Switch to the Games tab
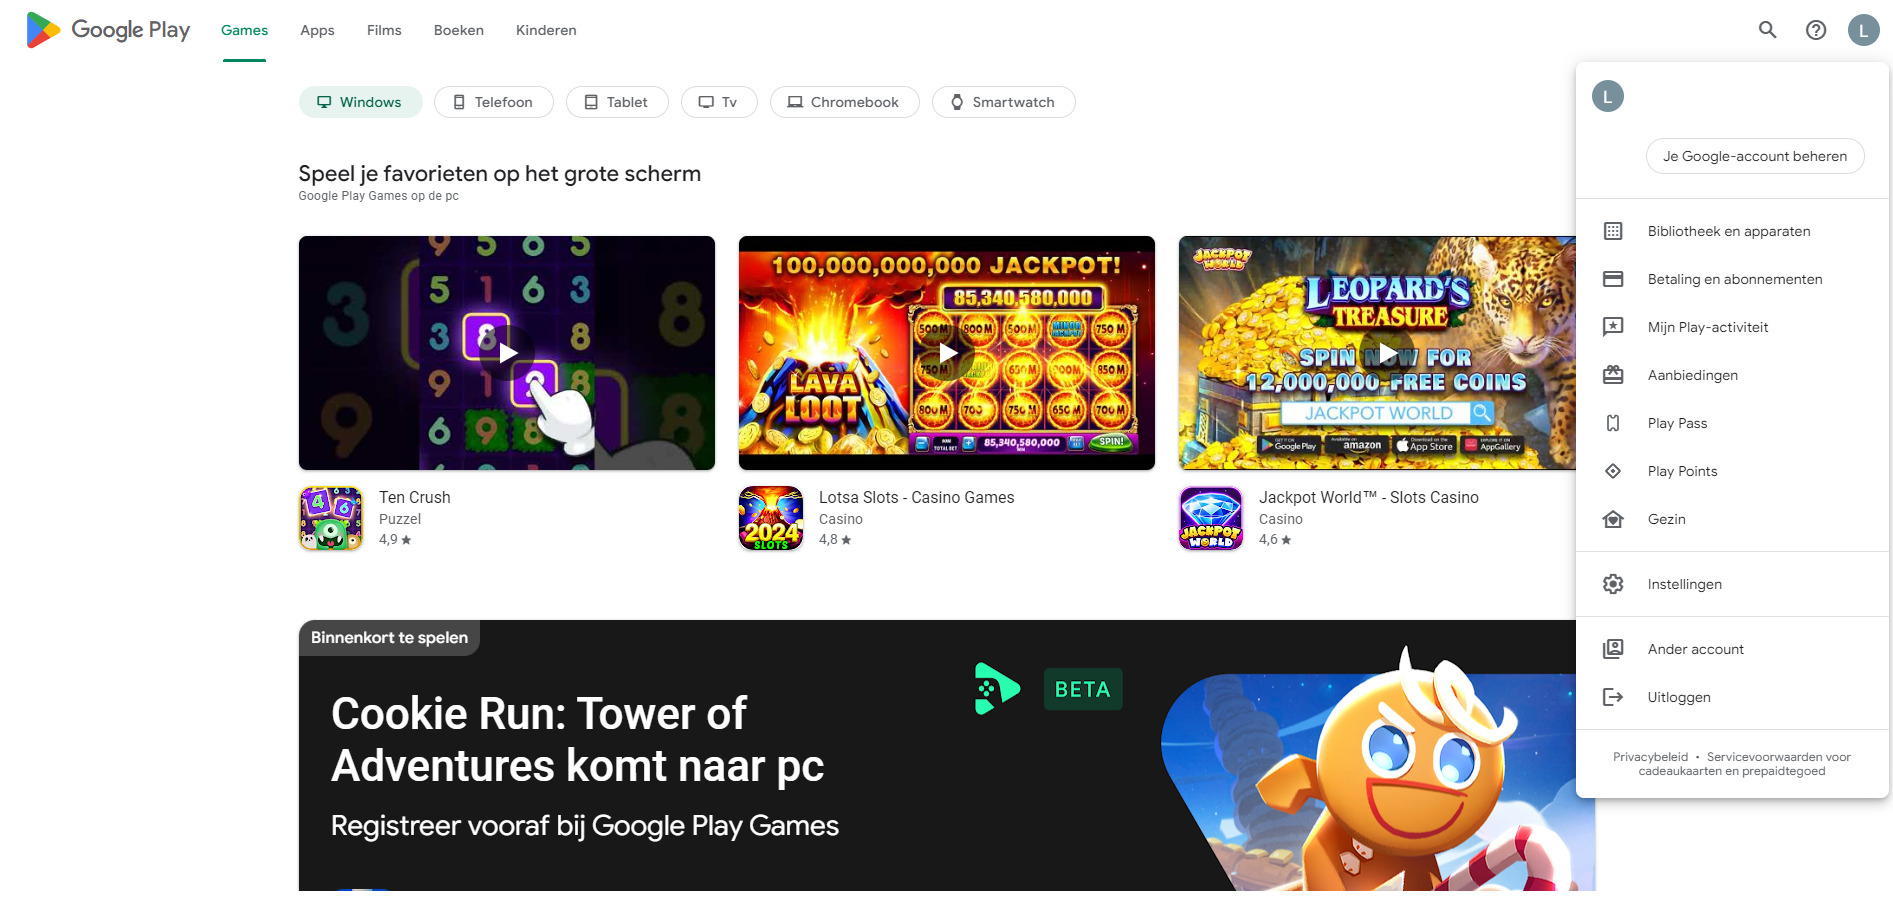 click(x=244, y=30)
